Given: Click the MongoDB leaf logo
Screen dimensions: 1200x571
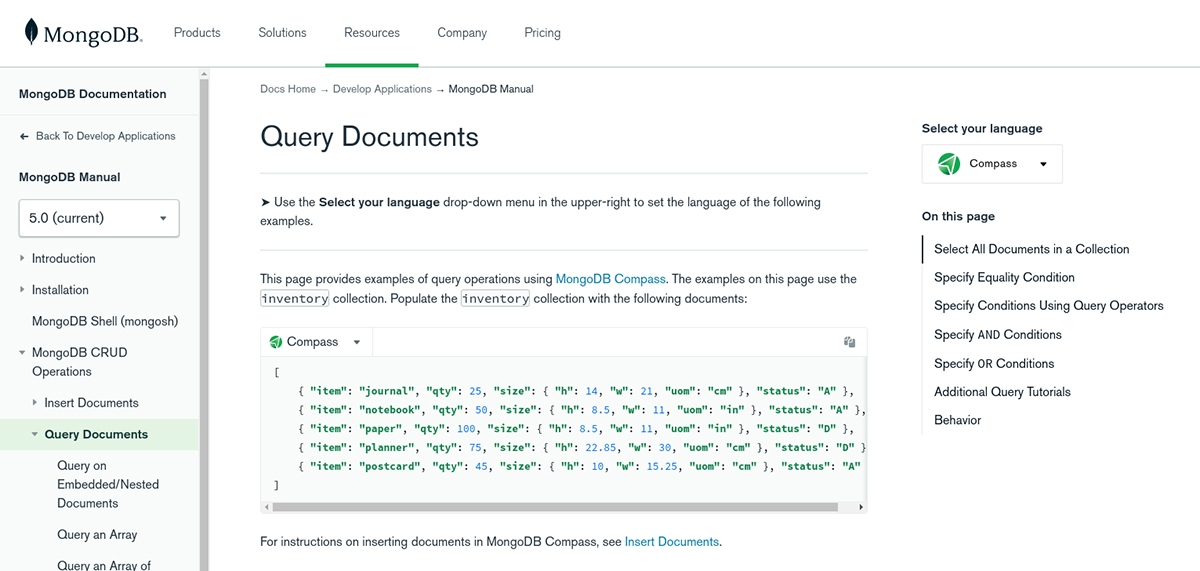Looking at the screenshot, I should 33,33.
